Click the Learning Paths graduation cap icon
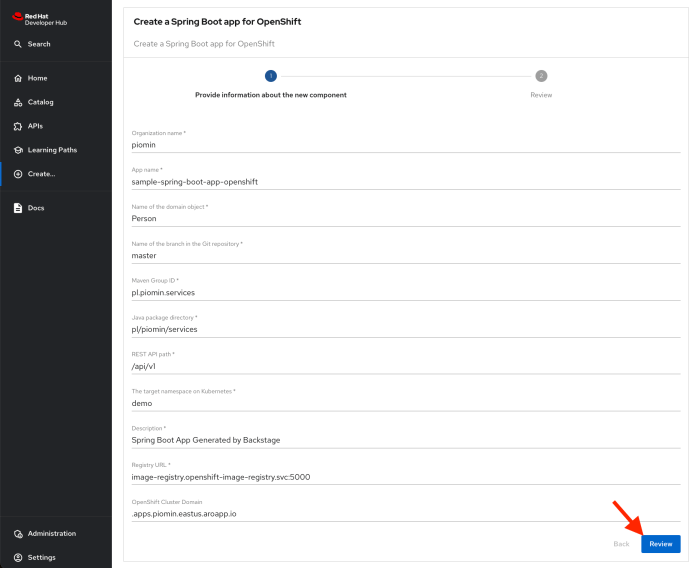This screenshot has height=568, width=696. click(18, 150)
